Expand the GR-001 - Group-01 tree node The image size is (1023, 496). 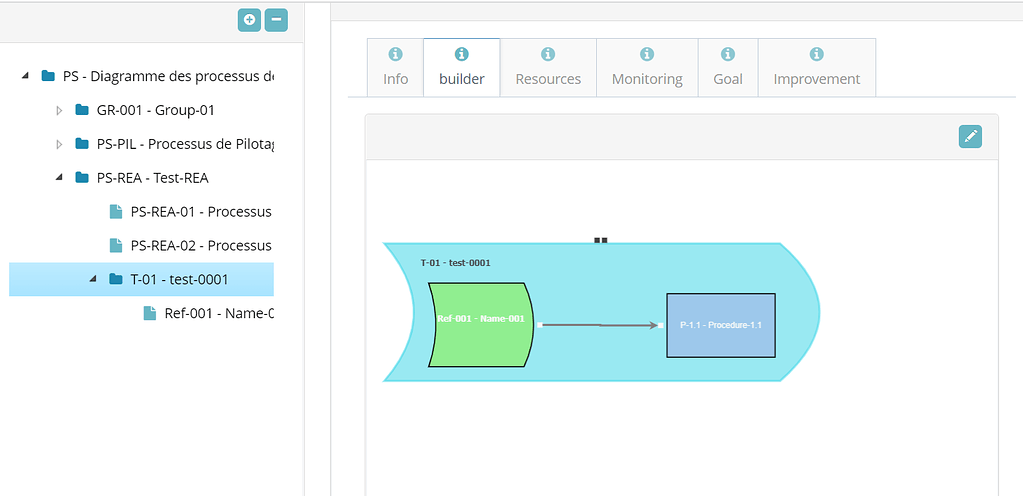[59, 110]
